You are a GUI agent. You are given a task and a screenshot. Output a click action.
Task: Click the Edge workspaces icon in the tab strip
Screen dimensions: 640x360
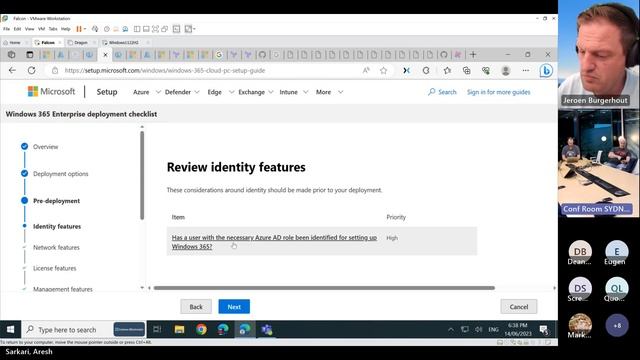11,54
